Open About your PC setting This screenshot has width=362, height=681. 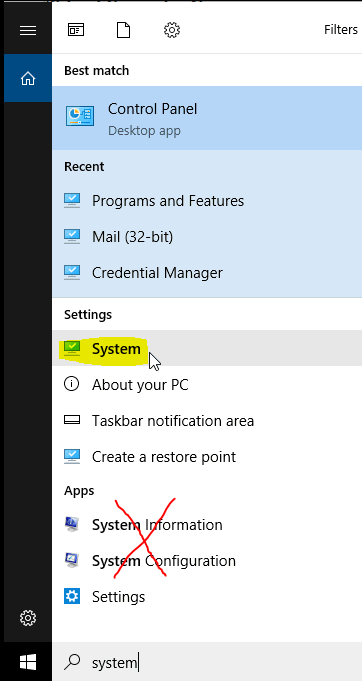coord(207,384)
